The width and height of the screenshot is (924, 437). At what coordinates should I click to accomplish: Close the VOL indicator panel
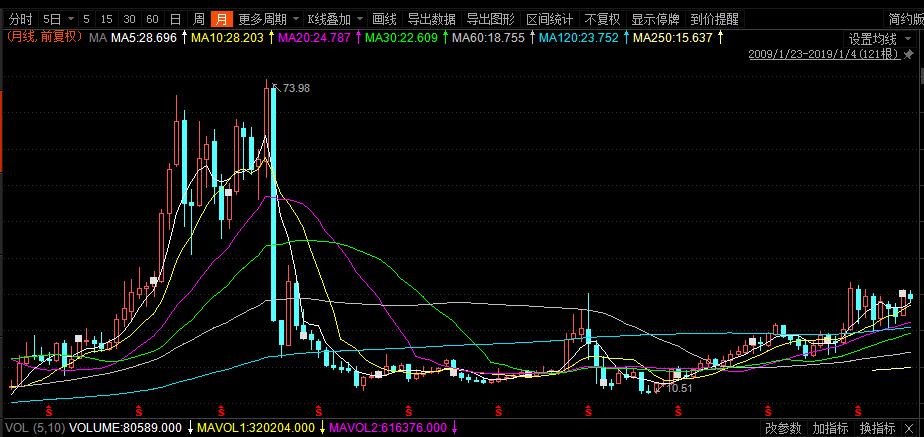pyautogui.click(x=909, y=428)
